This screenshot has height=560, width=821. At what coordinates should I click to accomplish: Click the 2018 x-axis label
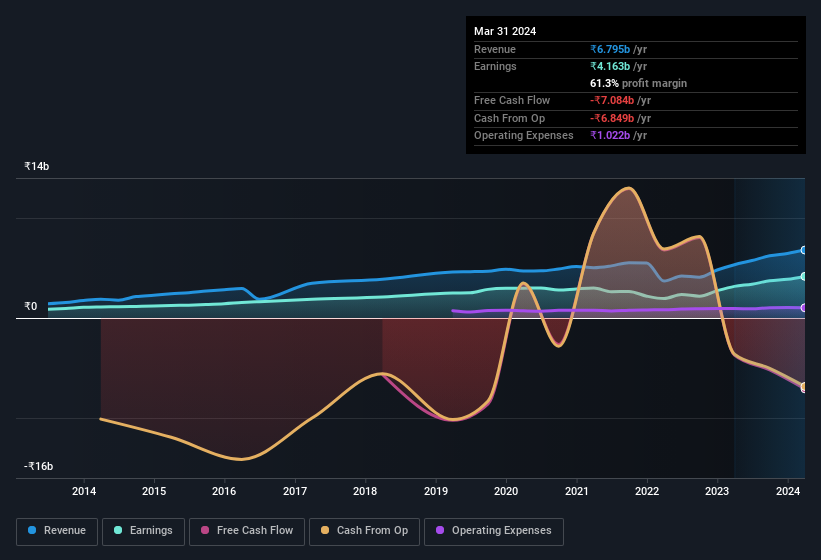(x=365, y=491)
